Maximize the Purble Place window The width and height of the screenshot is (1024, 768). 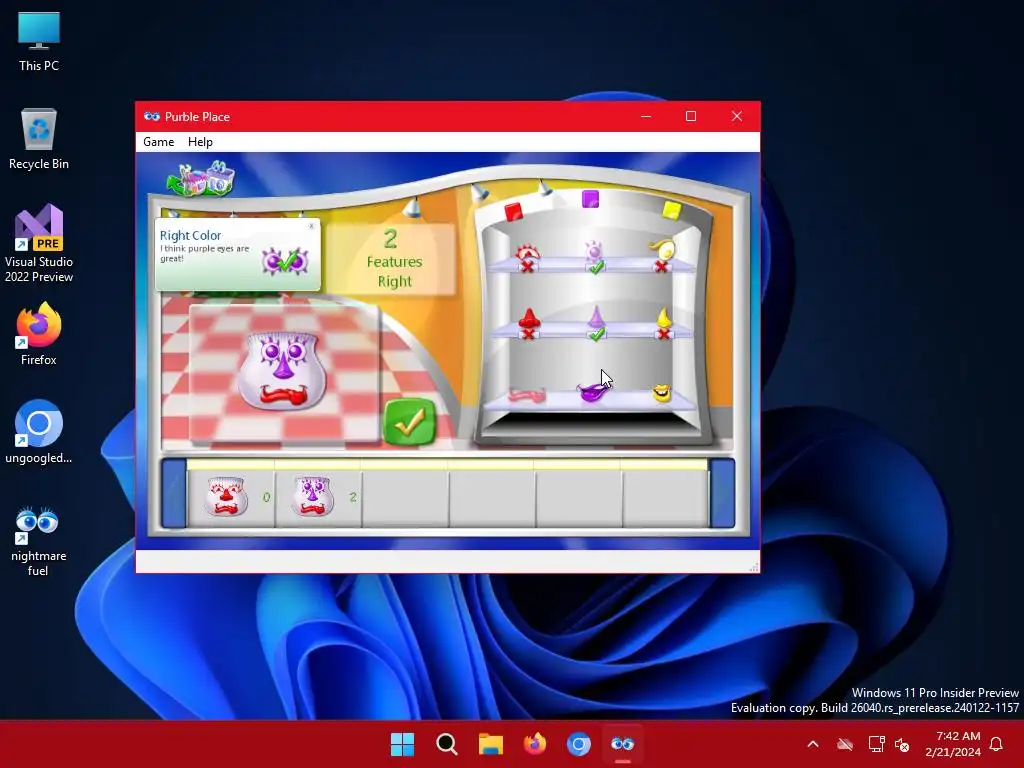pyautogui.click(x=691, y=116)
